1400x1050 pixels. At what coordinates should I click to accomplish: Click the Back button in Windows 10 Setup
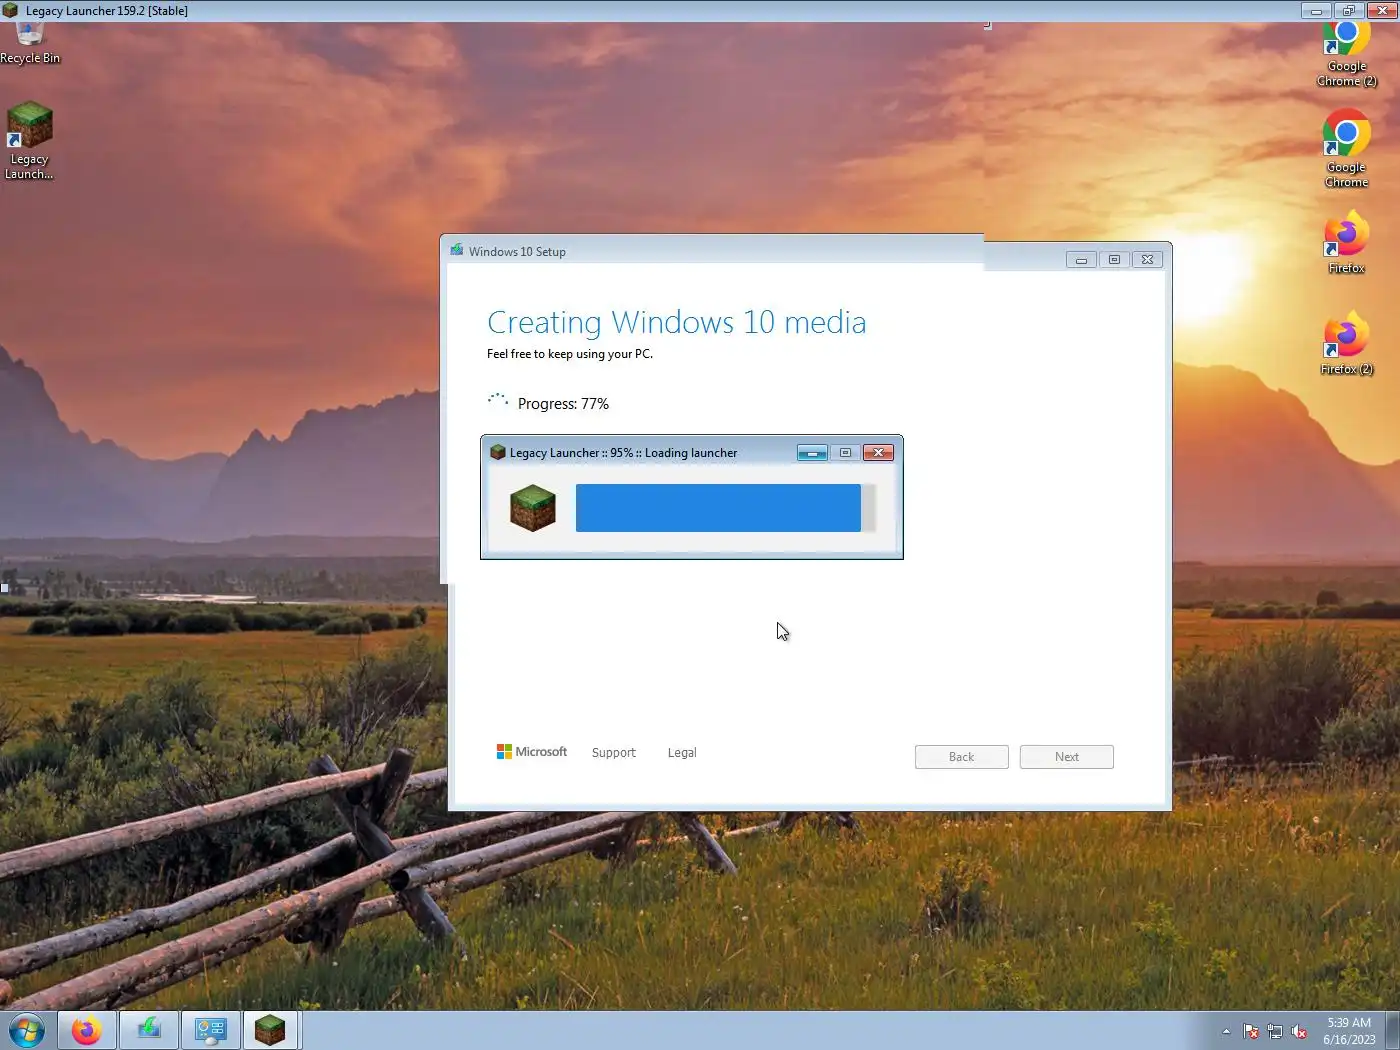(x=961, y=757)
